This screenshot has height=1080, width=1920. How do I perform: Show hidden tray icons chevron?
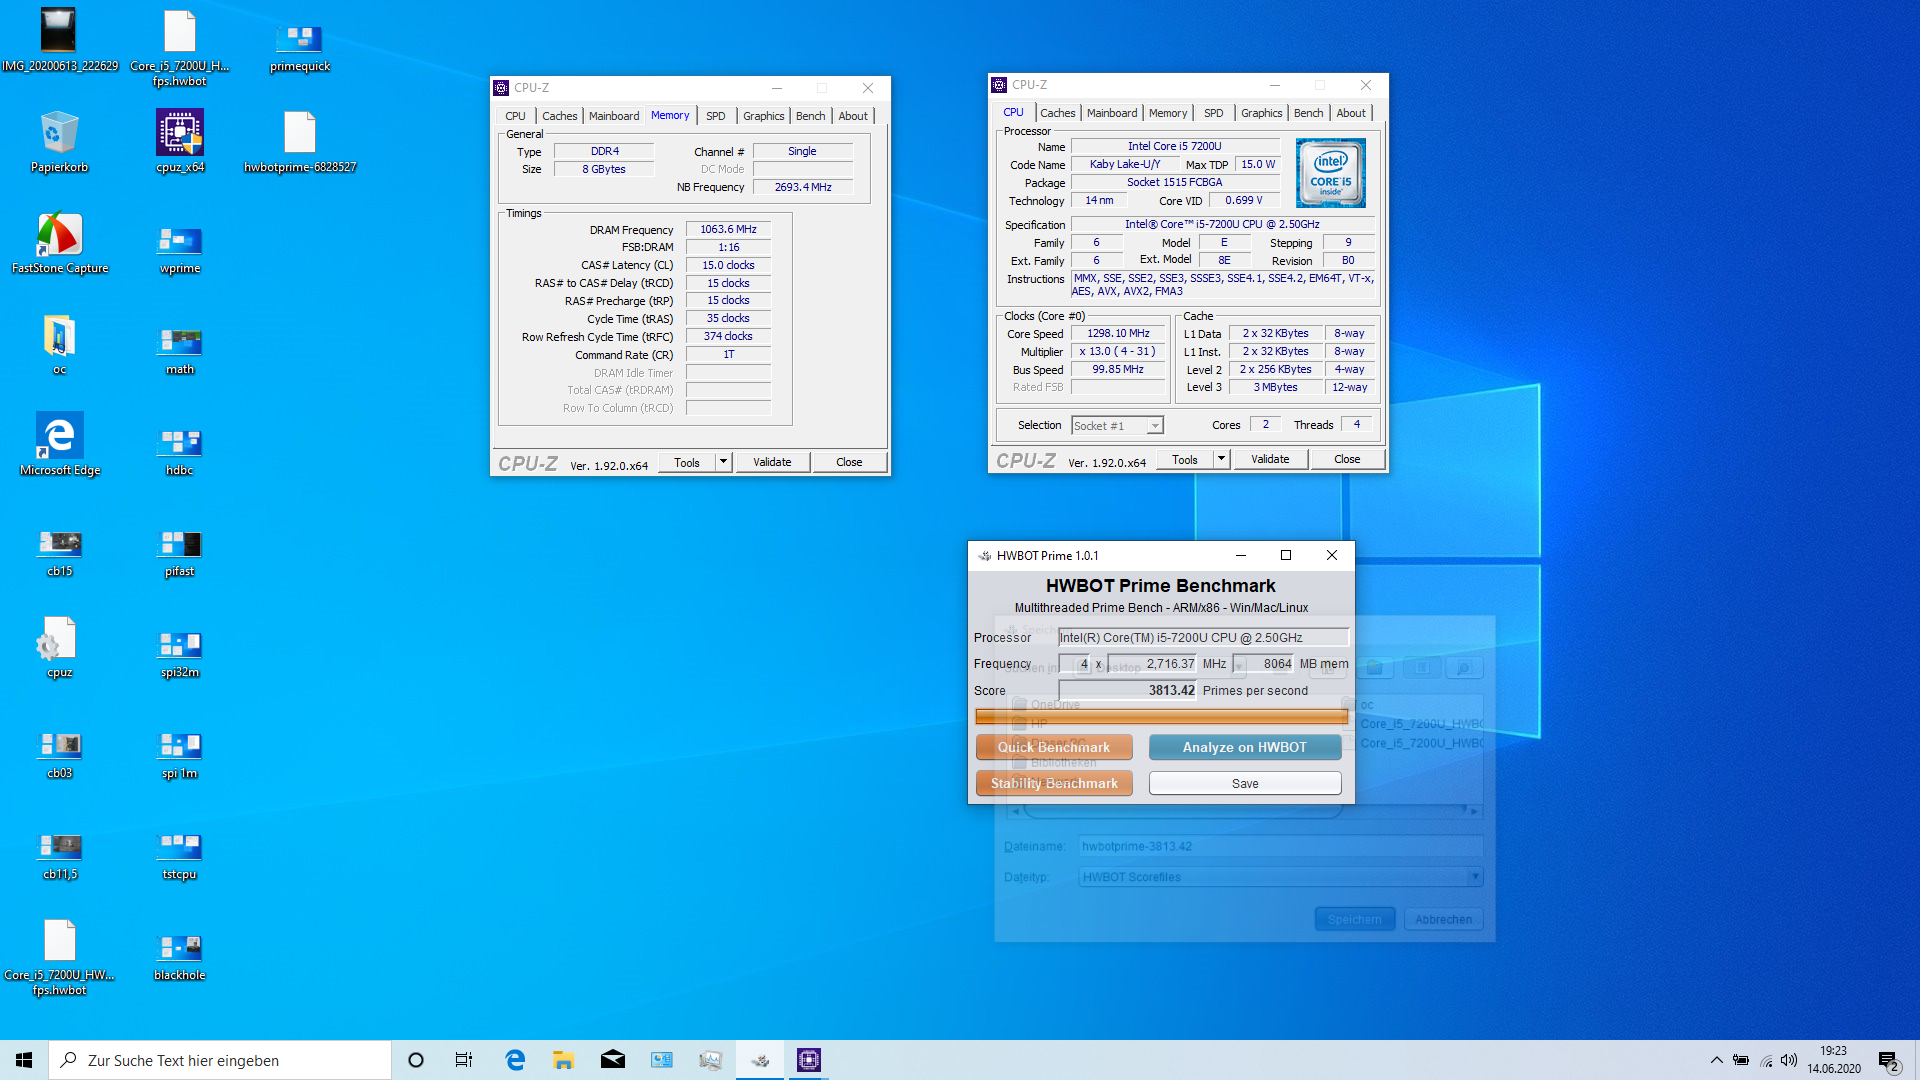pos(1716,1060)
